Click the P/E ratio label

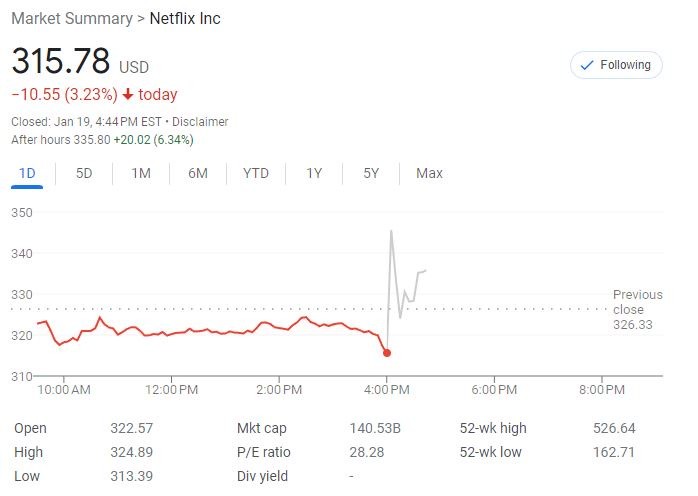(x=263, y=452)
